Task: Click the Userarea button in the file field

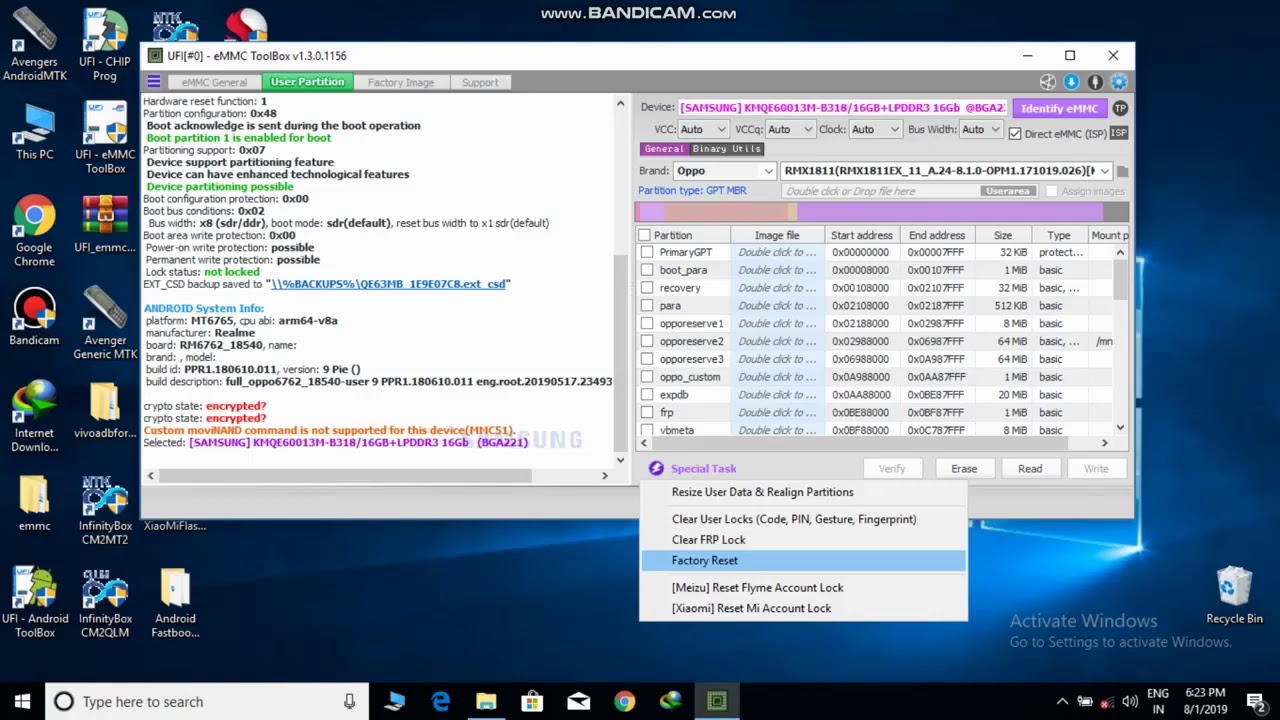Action: [1008, 191]
